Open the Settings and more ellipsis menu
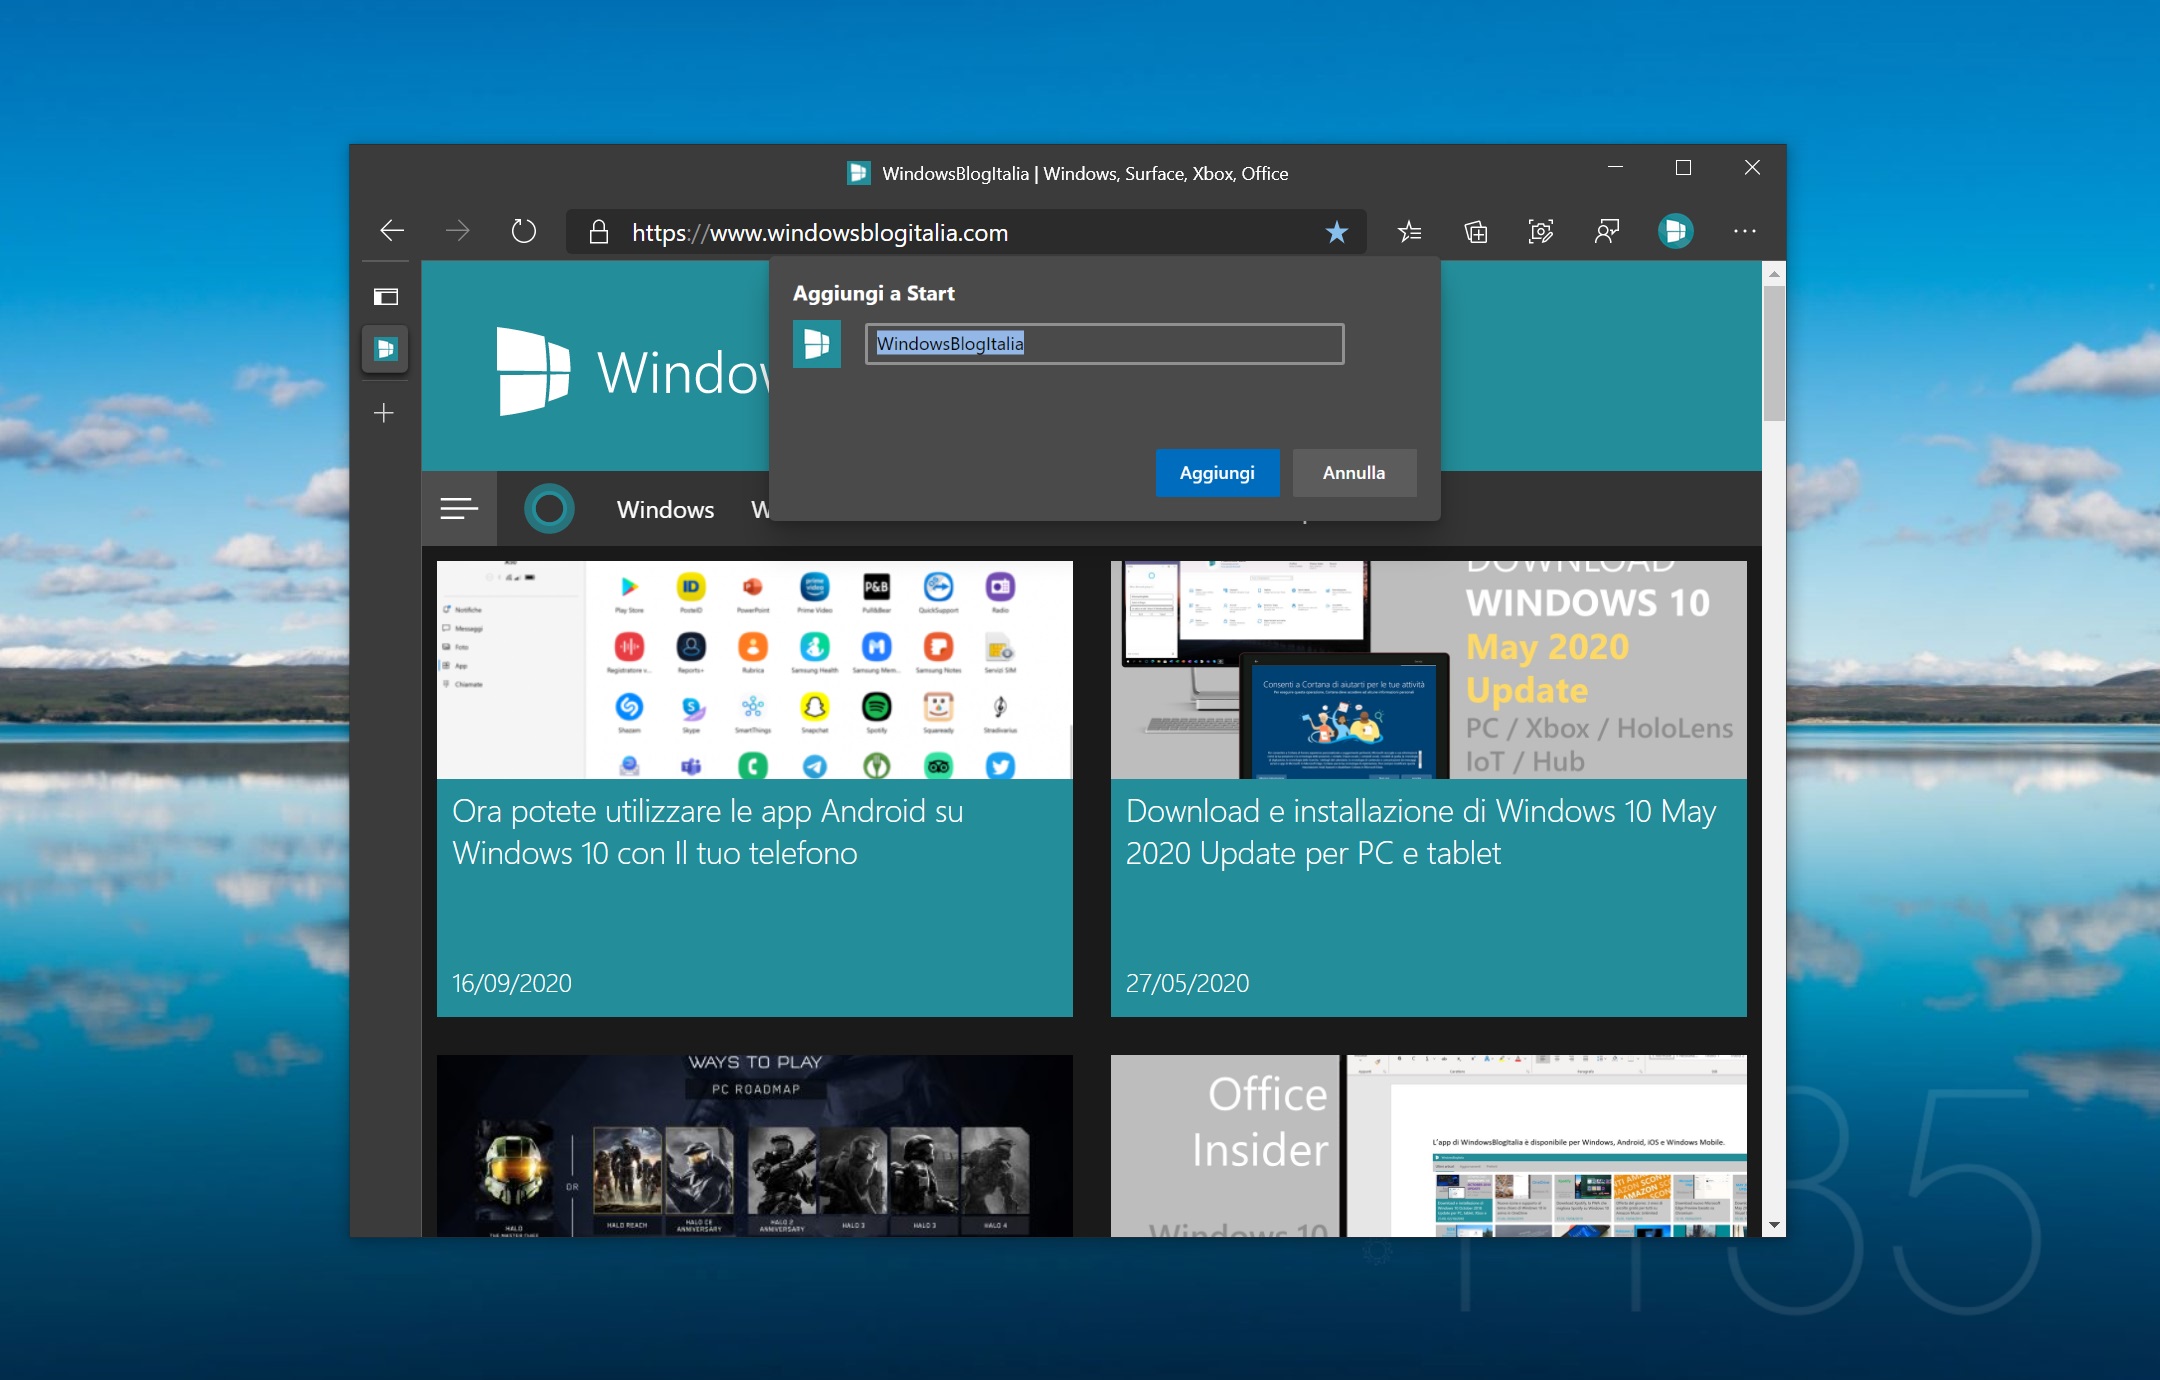Screen dimensions: 2160x1380 [1744, 231]
